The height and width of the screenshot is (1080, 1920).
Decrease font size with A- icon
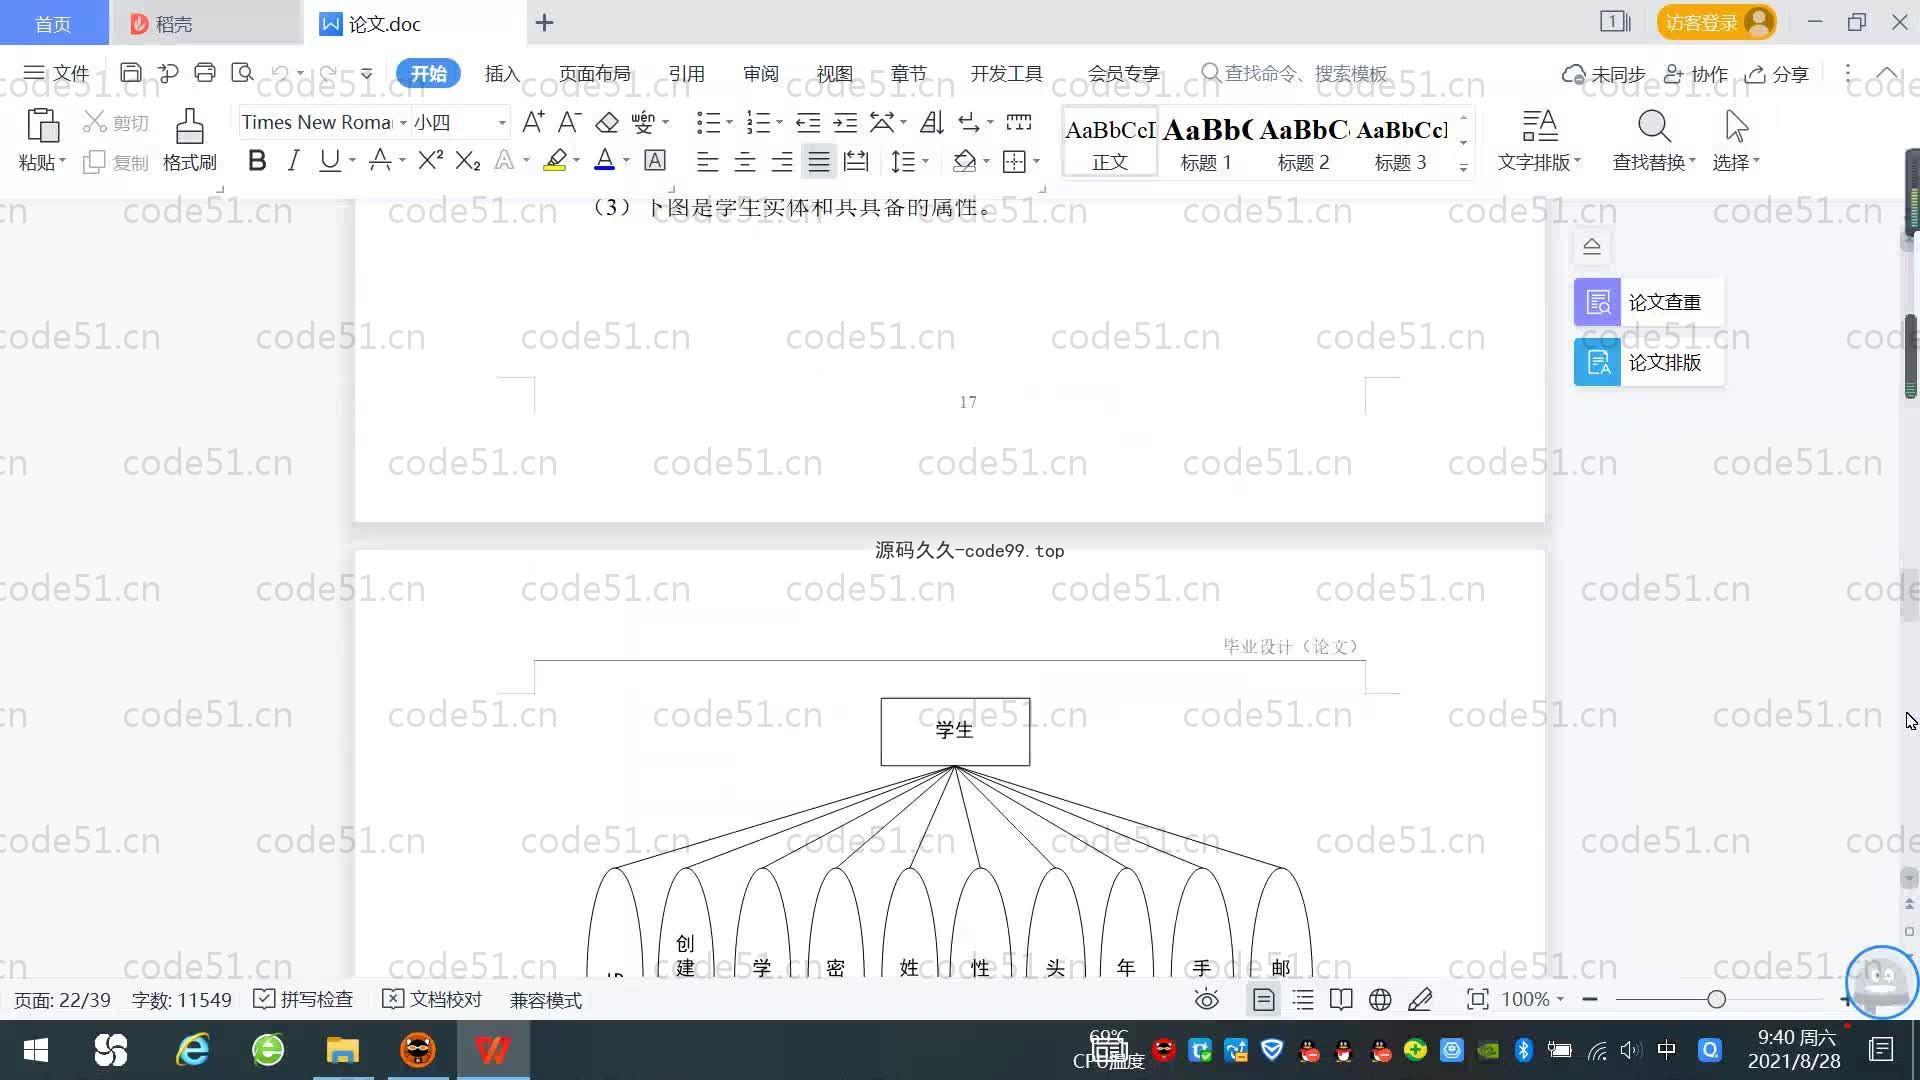click(569, 122)
